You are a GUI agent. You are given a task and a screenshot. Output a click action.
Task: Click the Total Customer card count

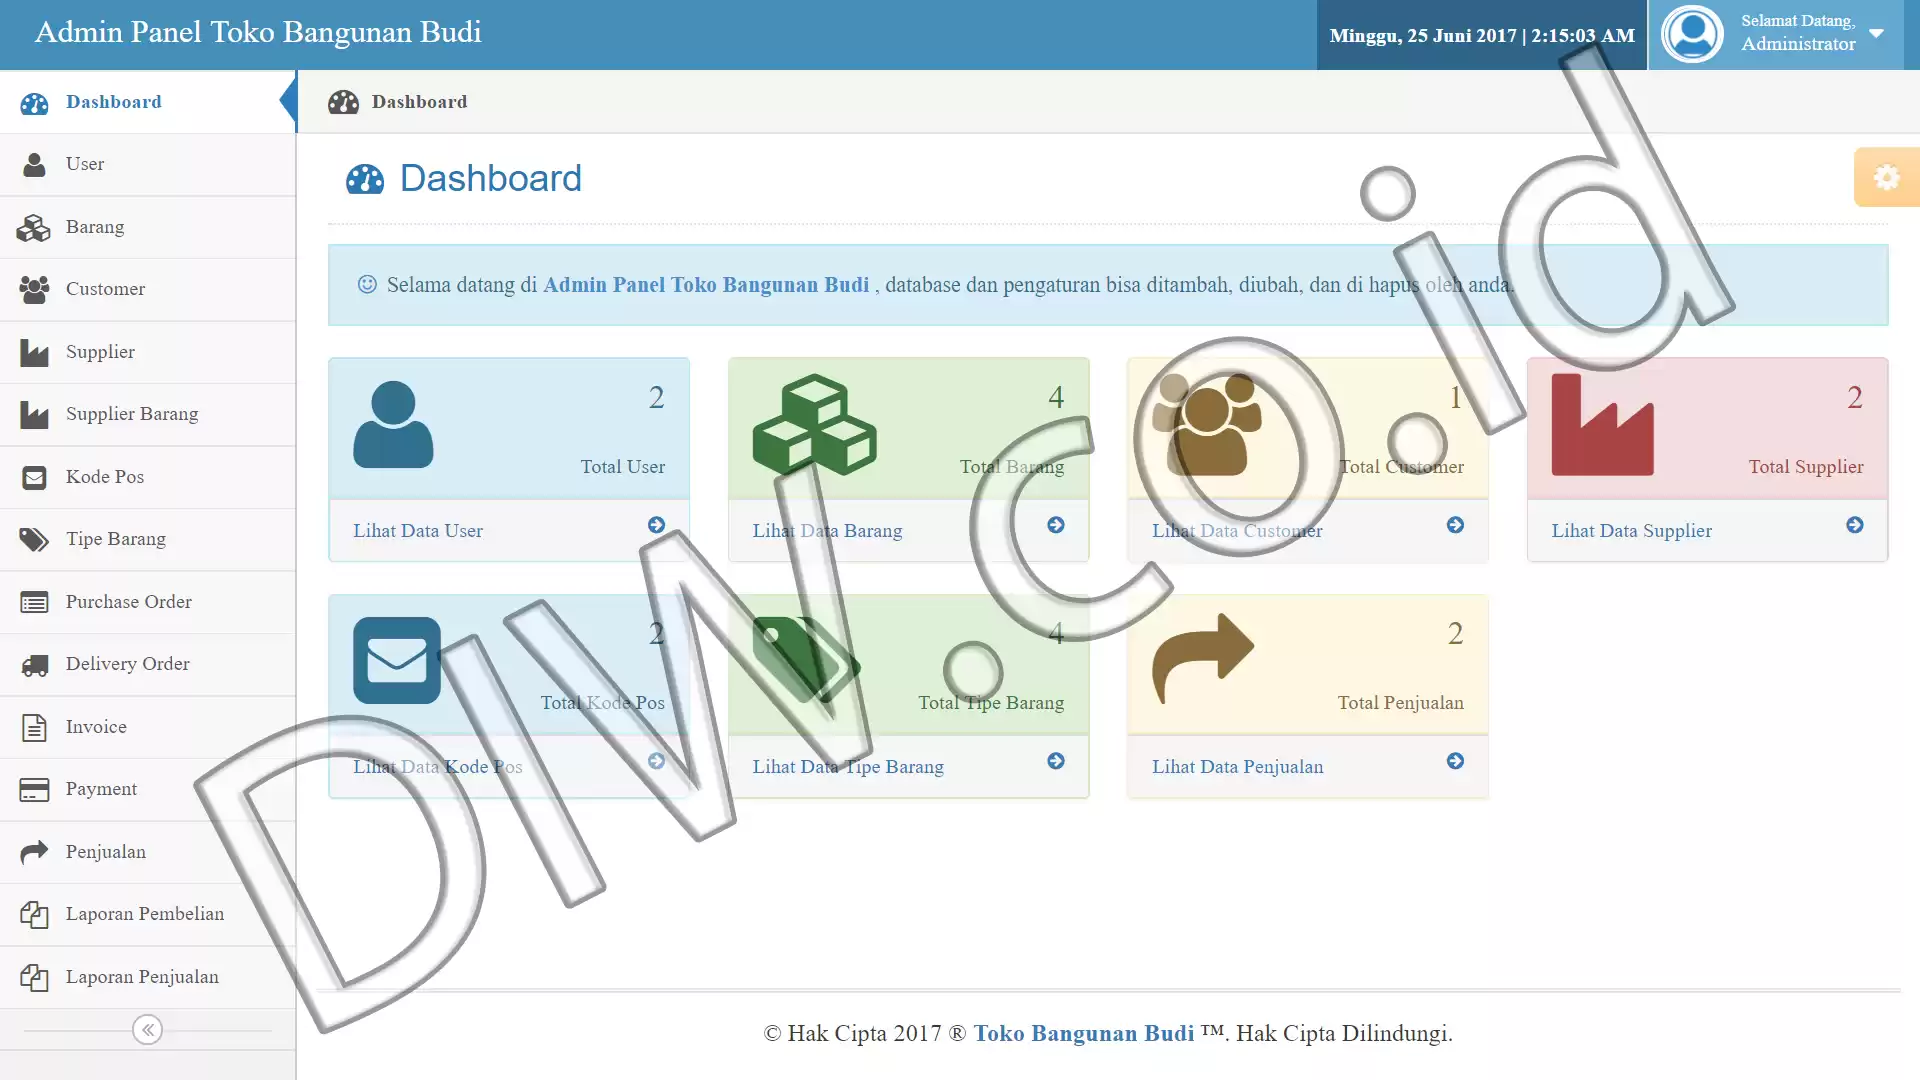(1456, 397)
